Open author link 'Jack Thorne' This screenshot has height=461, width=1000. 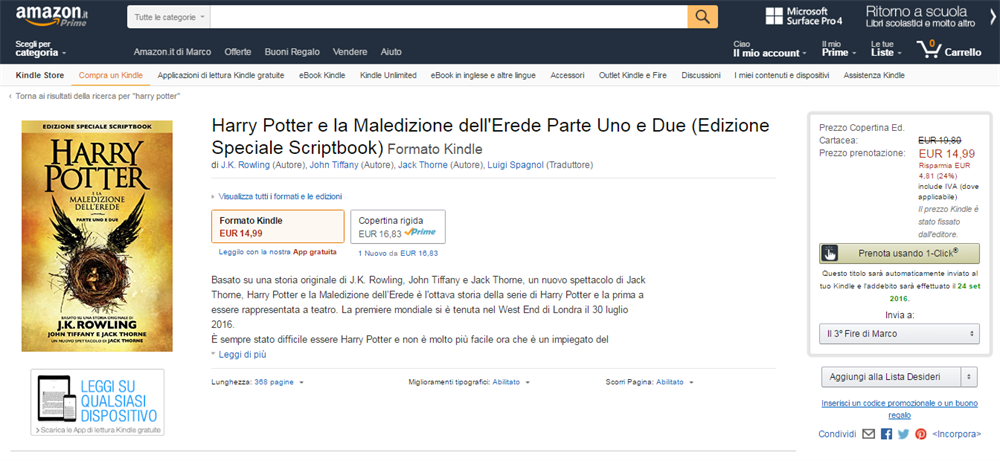tap(423, 165)
